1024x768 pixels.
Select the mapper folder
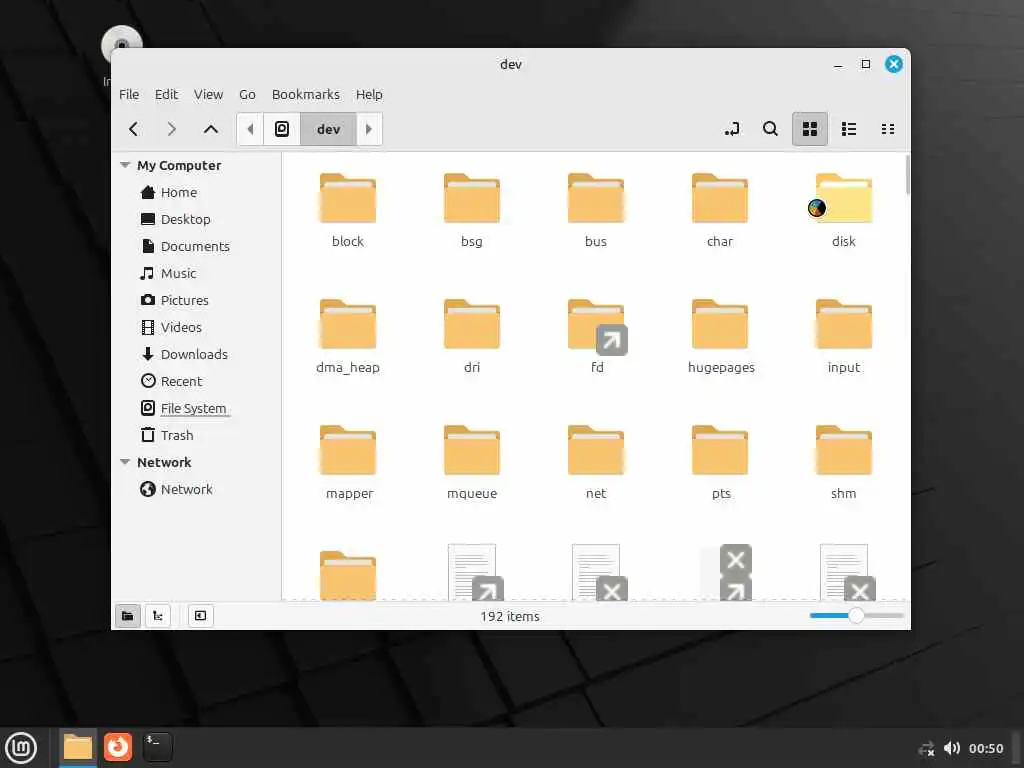click(x=349, y=462)
